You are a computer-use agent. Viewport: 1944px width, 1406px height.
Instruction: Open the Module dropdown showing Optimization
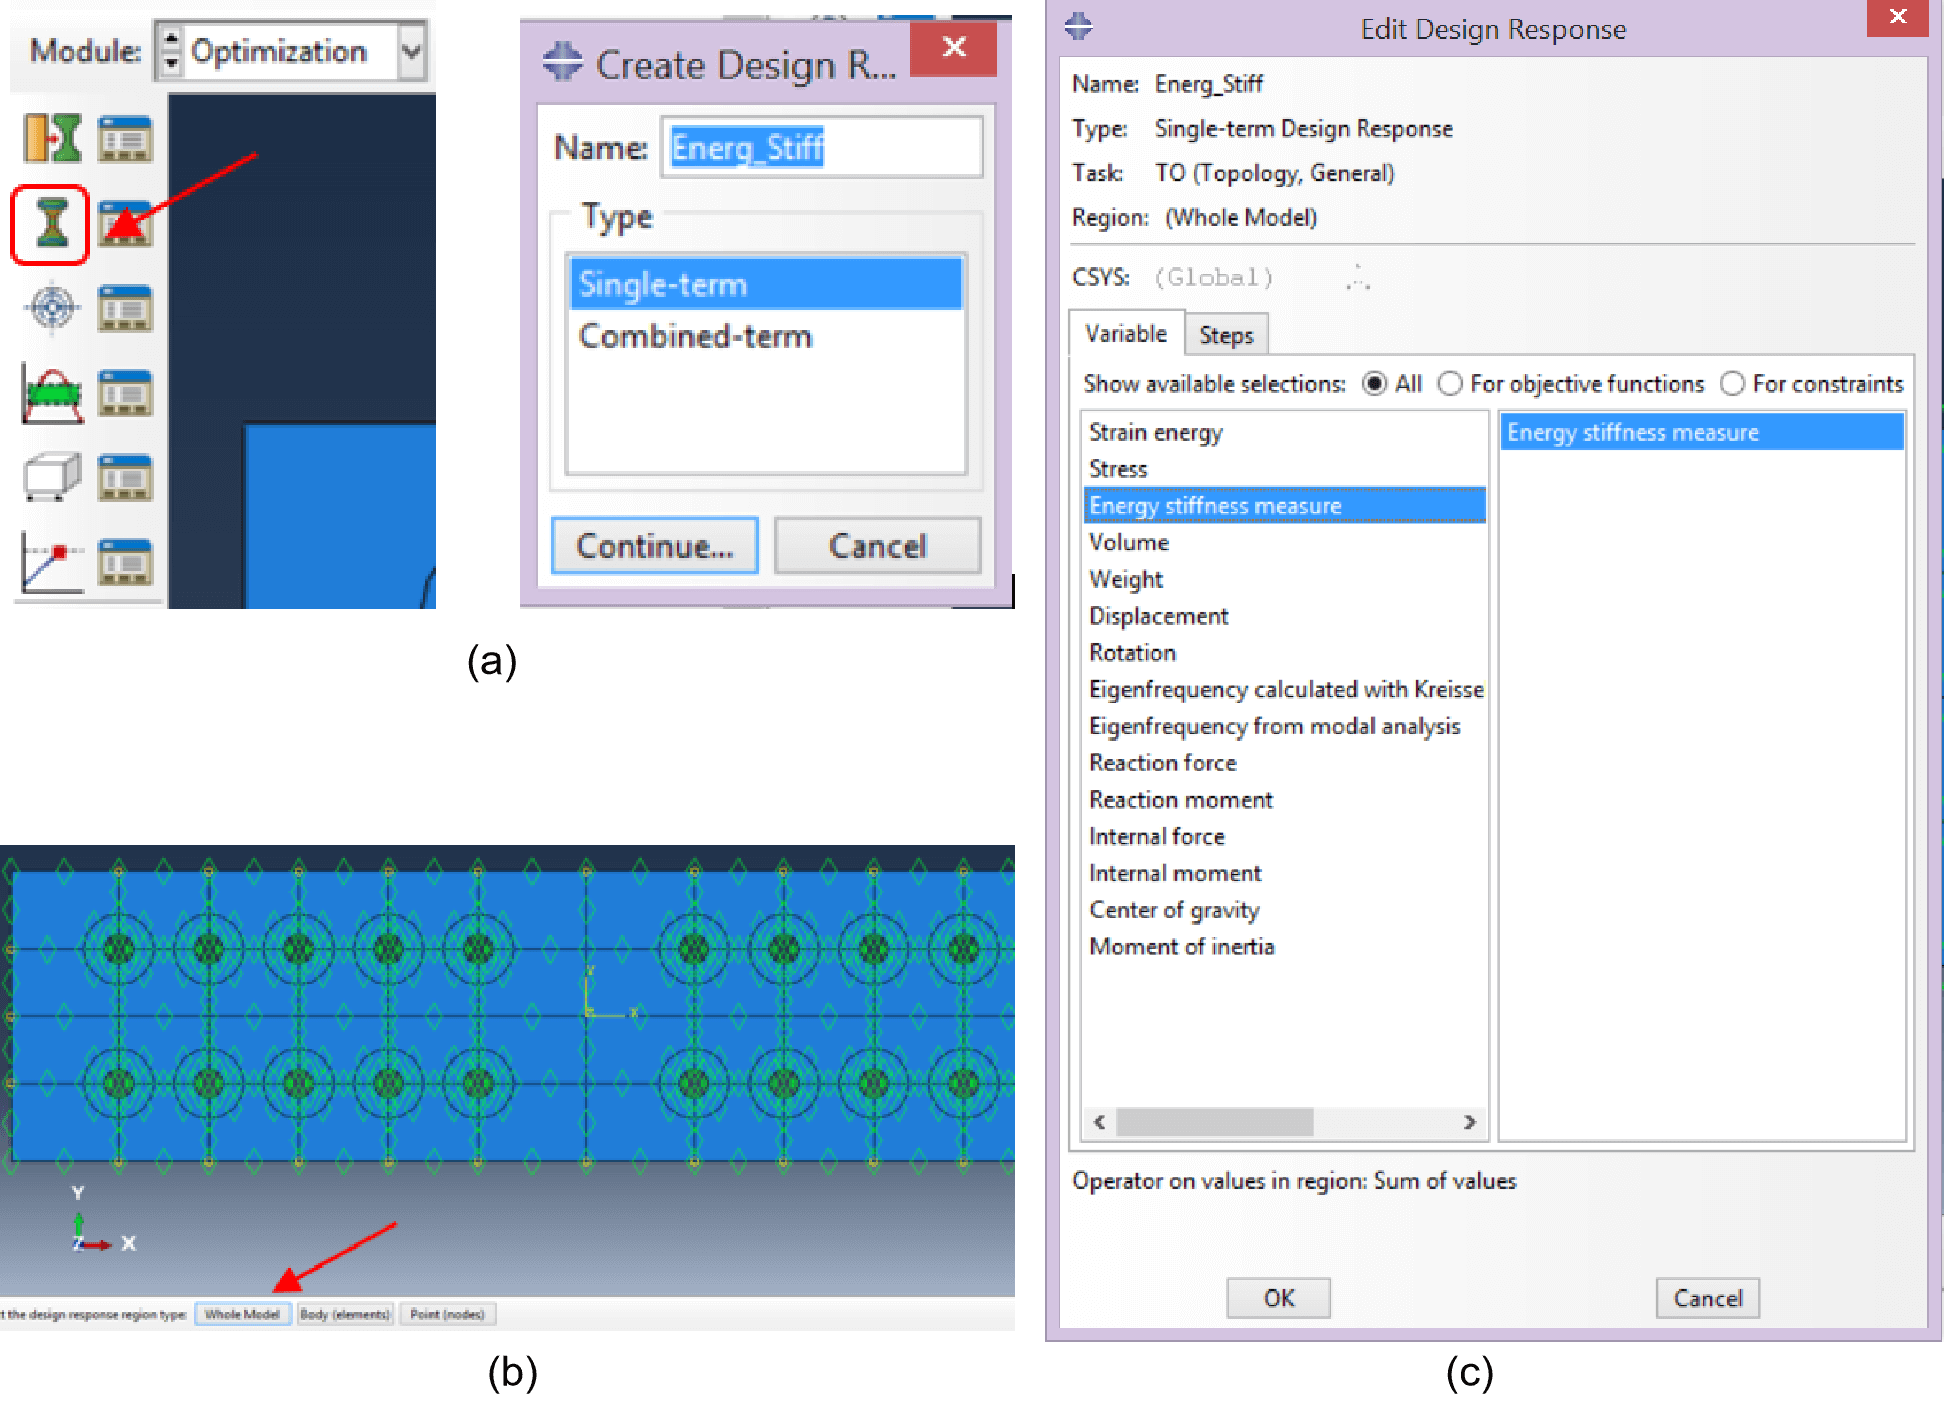tap(412, 51)
